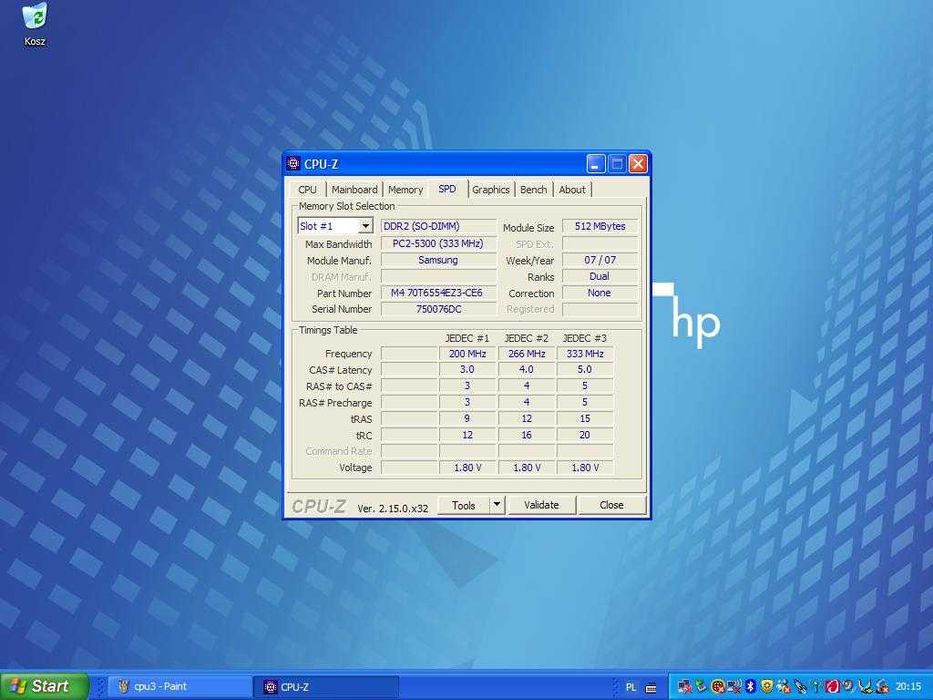Click the tRC value 20
The image size is (933, 700).
click(x=585, y=435)
